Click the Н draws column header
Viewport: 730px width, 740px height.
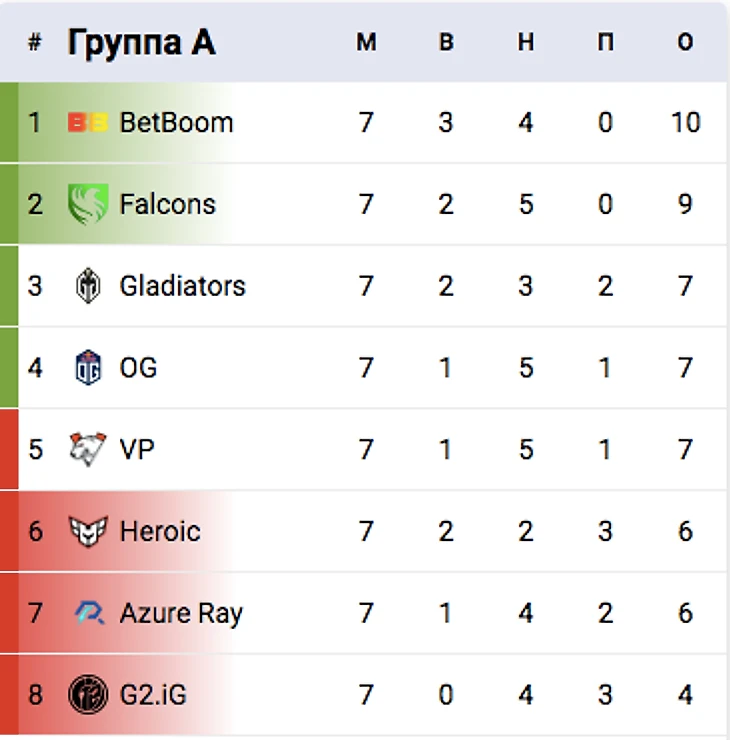(526, 43)
